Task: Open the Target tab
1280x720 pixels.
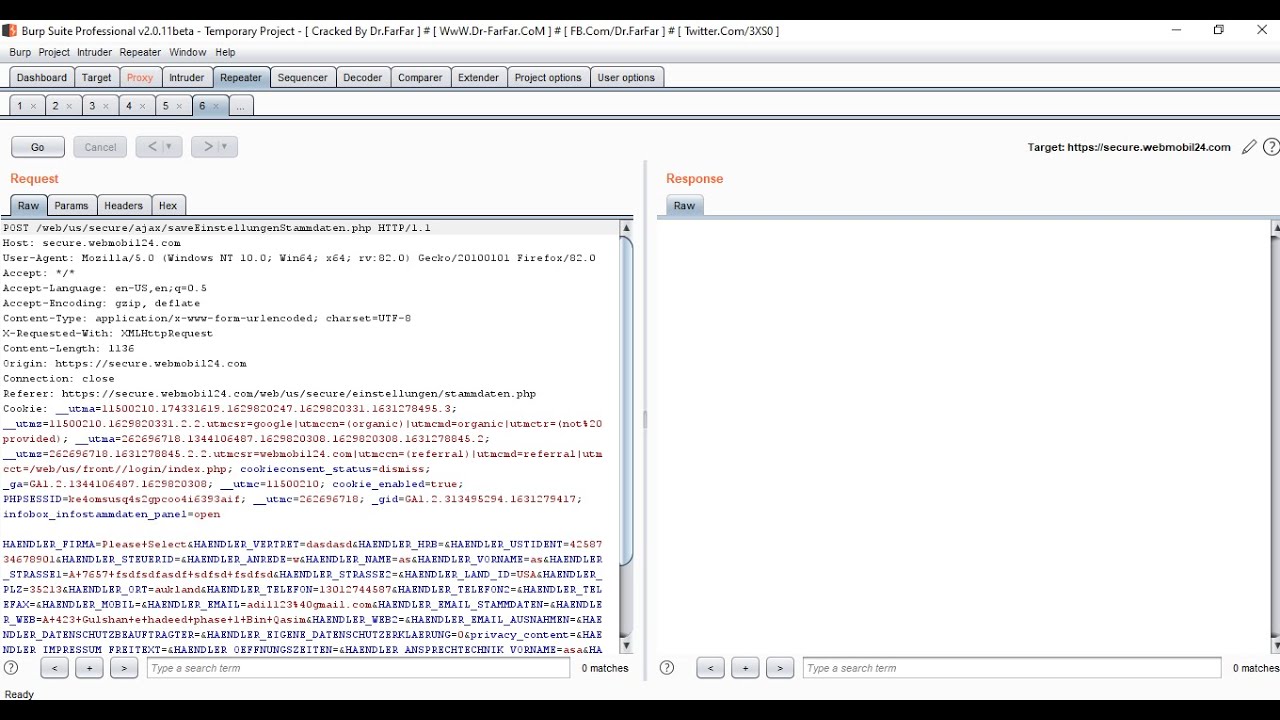Action: tap(97, 78)
